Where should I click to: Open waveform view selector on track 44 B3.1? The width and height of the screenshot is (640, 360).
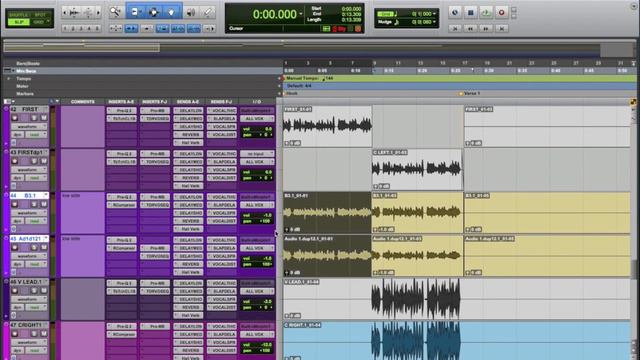coord(29,213)
